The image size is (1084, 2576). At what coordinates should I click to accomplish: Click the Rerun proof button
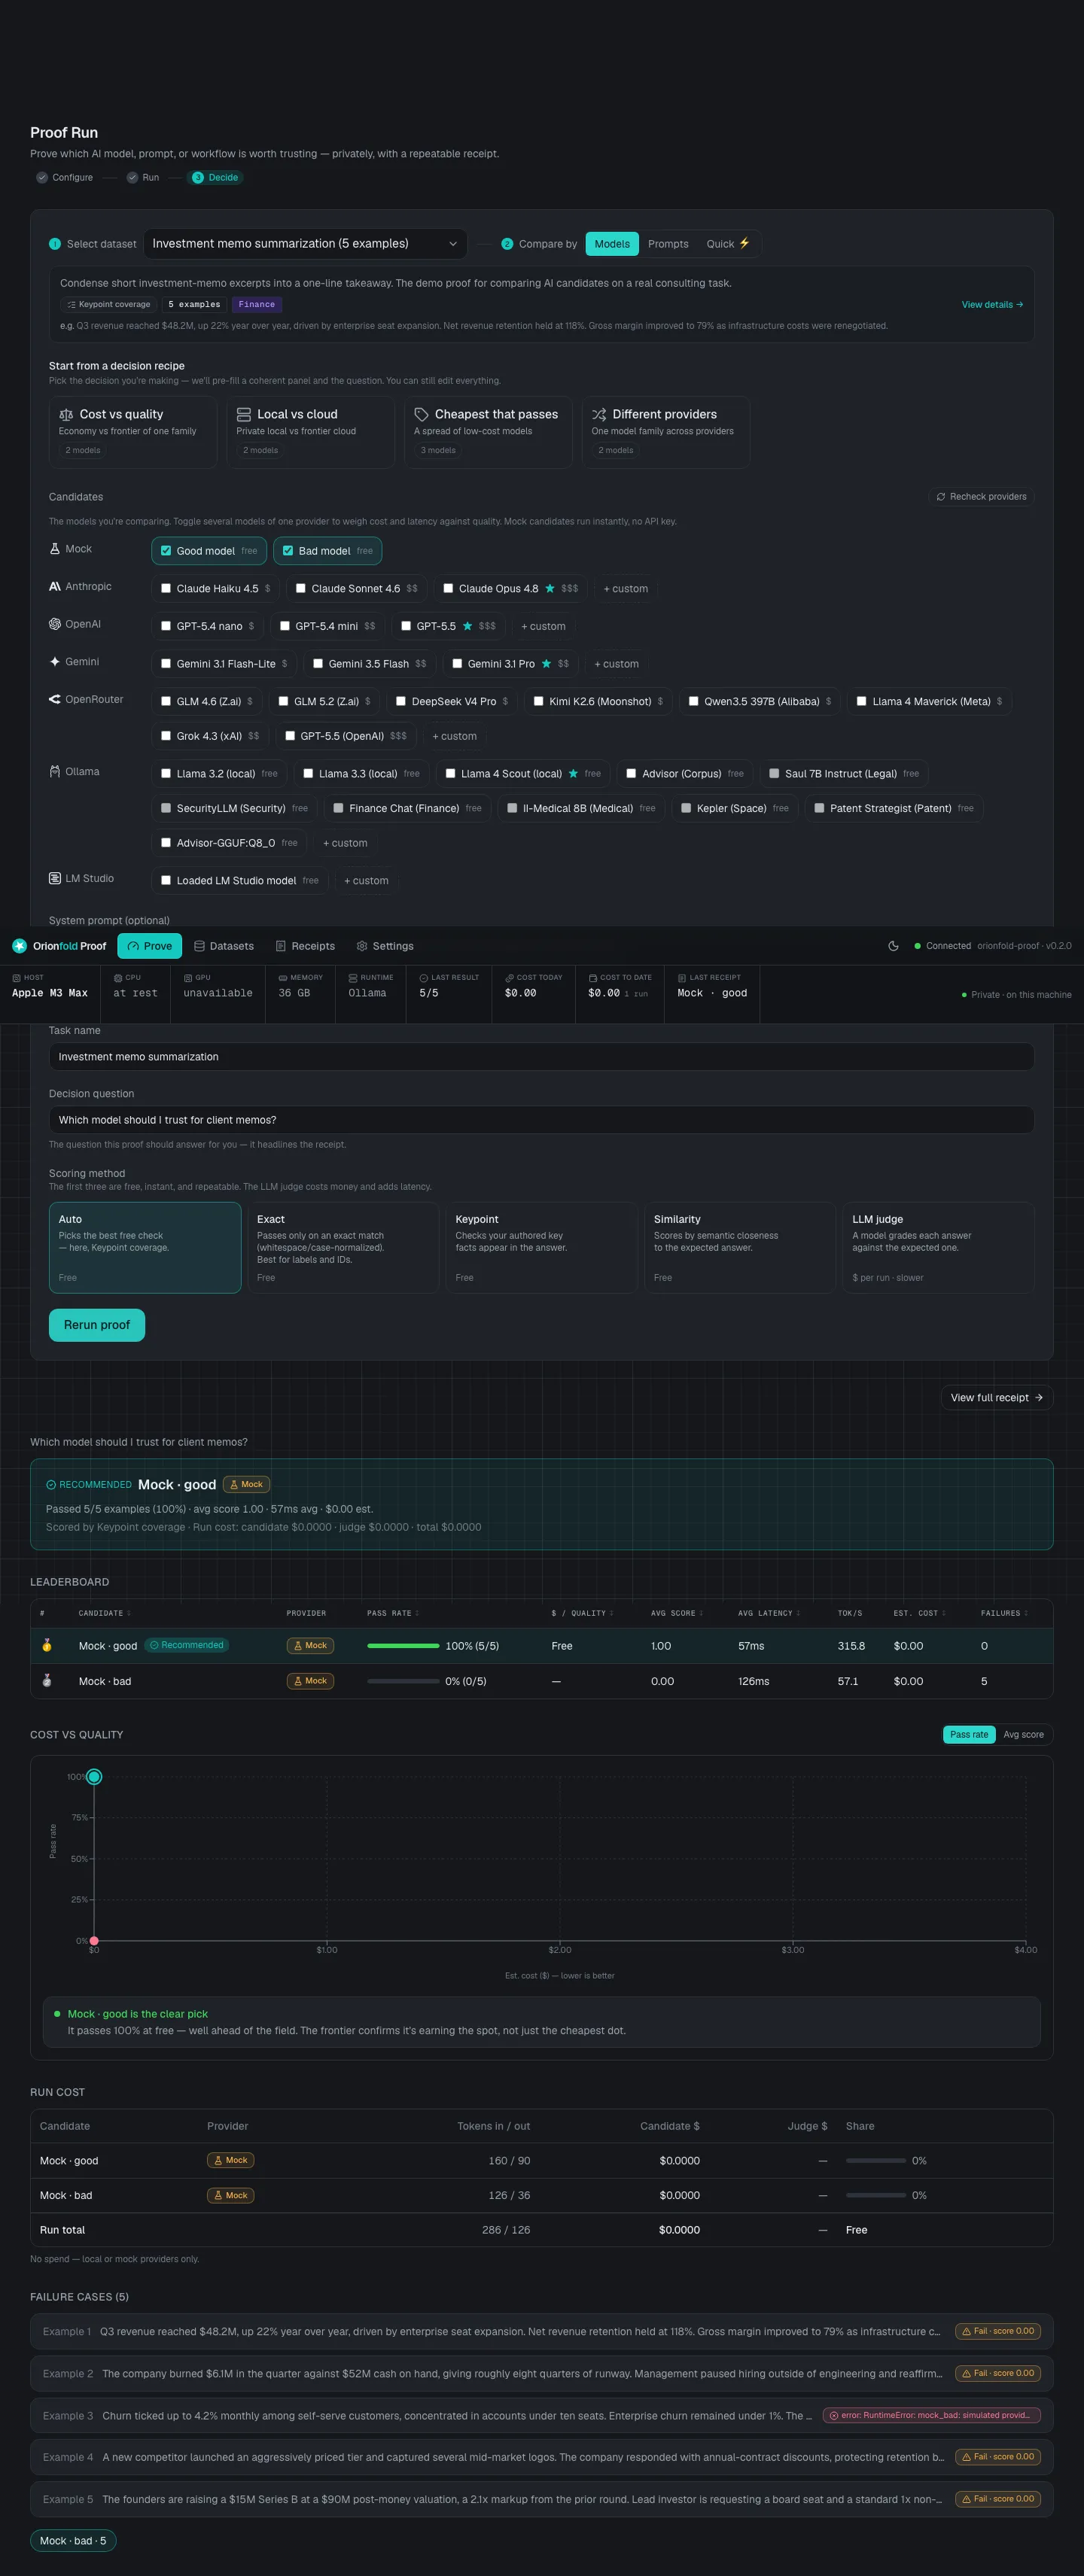point(97,1325)
